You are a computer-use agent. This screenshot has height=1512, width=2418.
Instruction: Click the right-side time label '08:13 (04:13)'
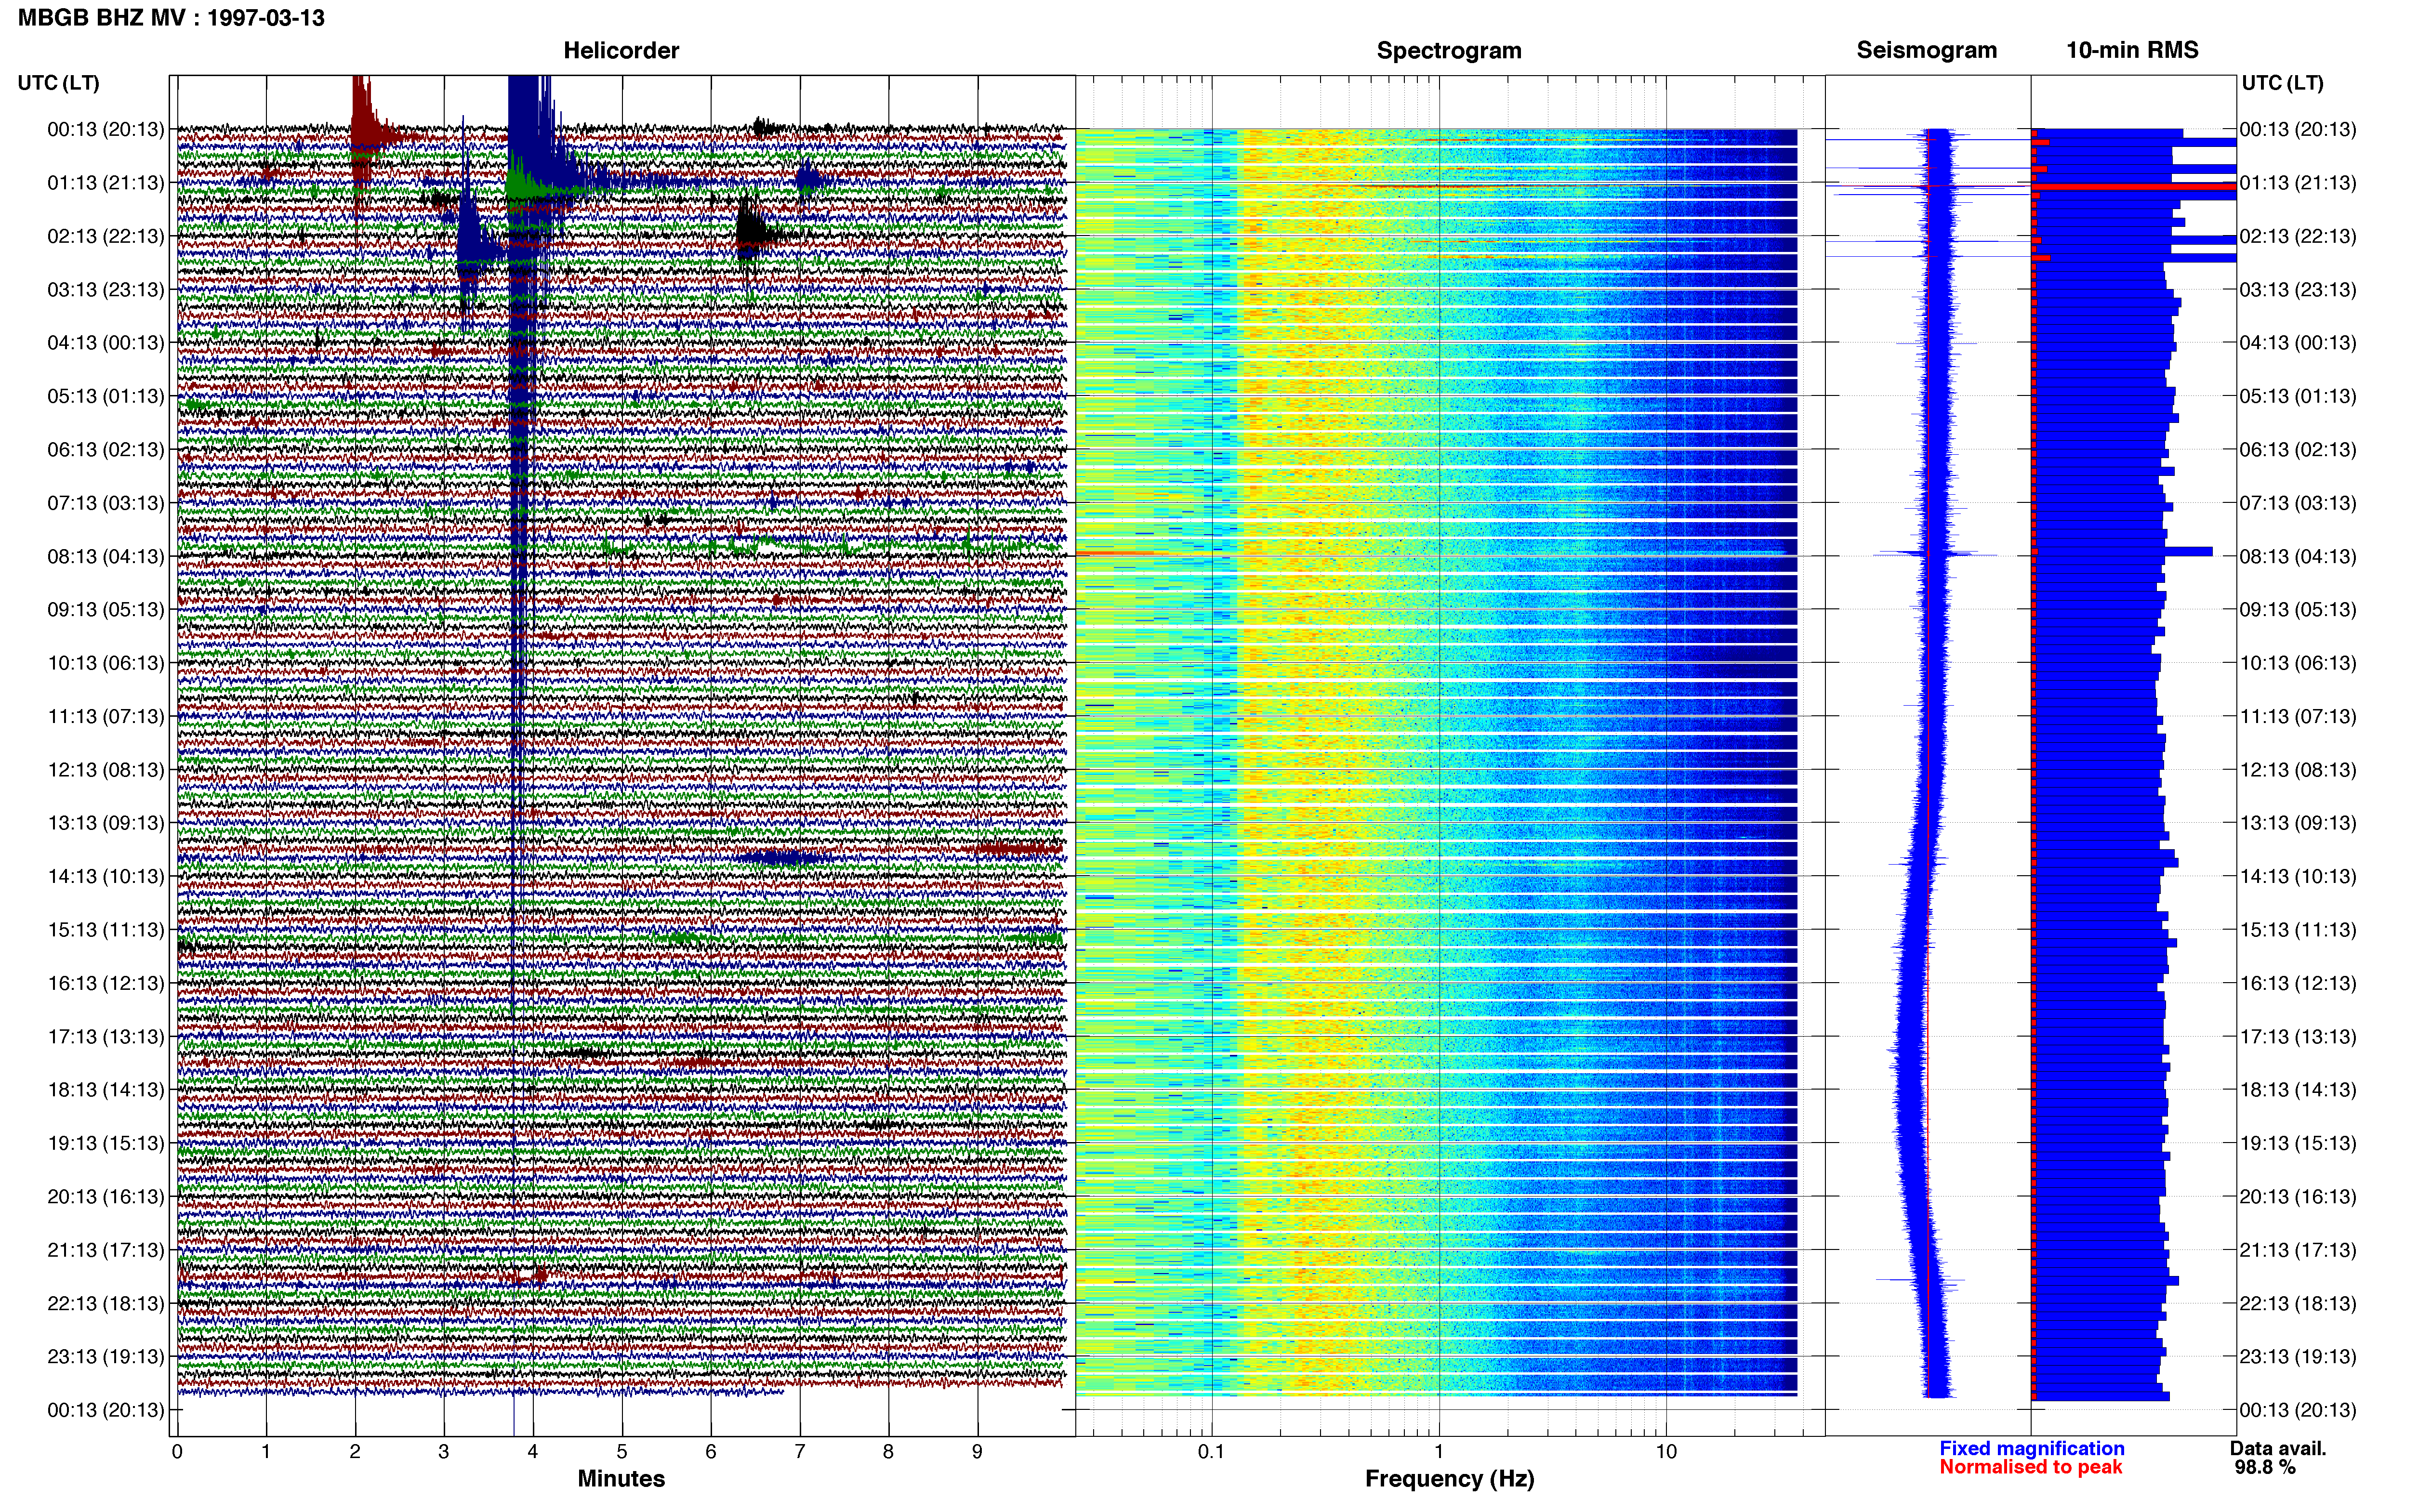click(x=2298, y=556)
